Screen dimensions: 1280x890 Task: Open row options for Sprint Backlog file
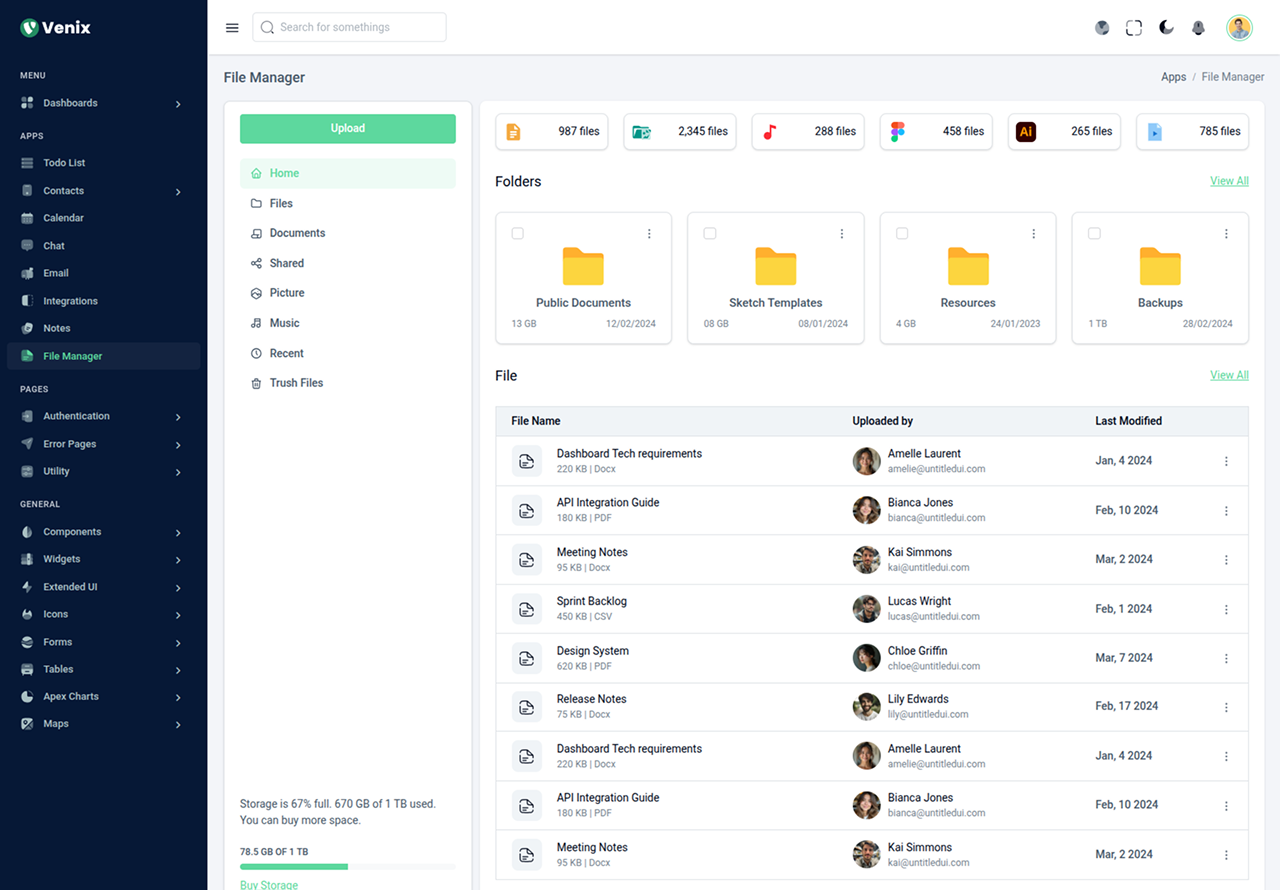pos(1226,609)
